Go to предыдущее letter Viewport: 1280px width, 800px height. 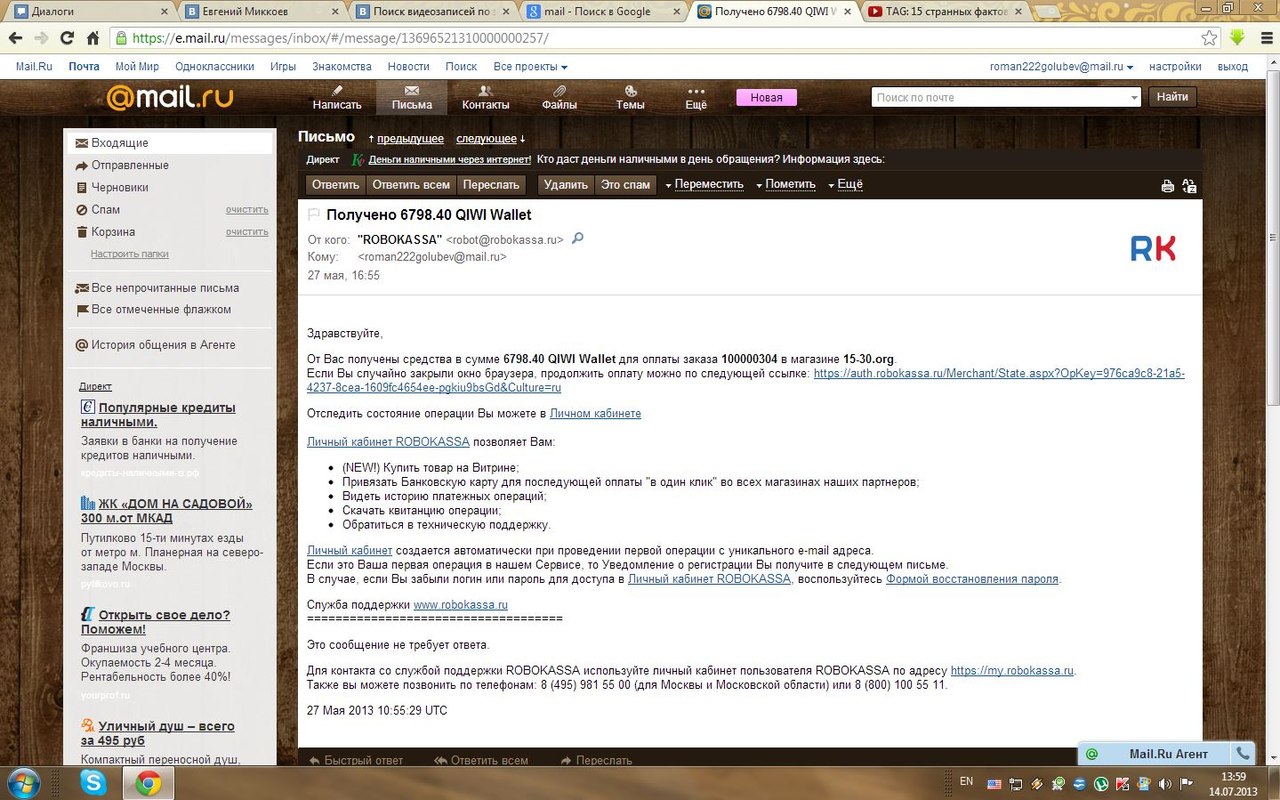(x=410, y=138)
